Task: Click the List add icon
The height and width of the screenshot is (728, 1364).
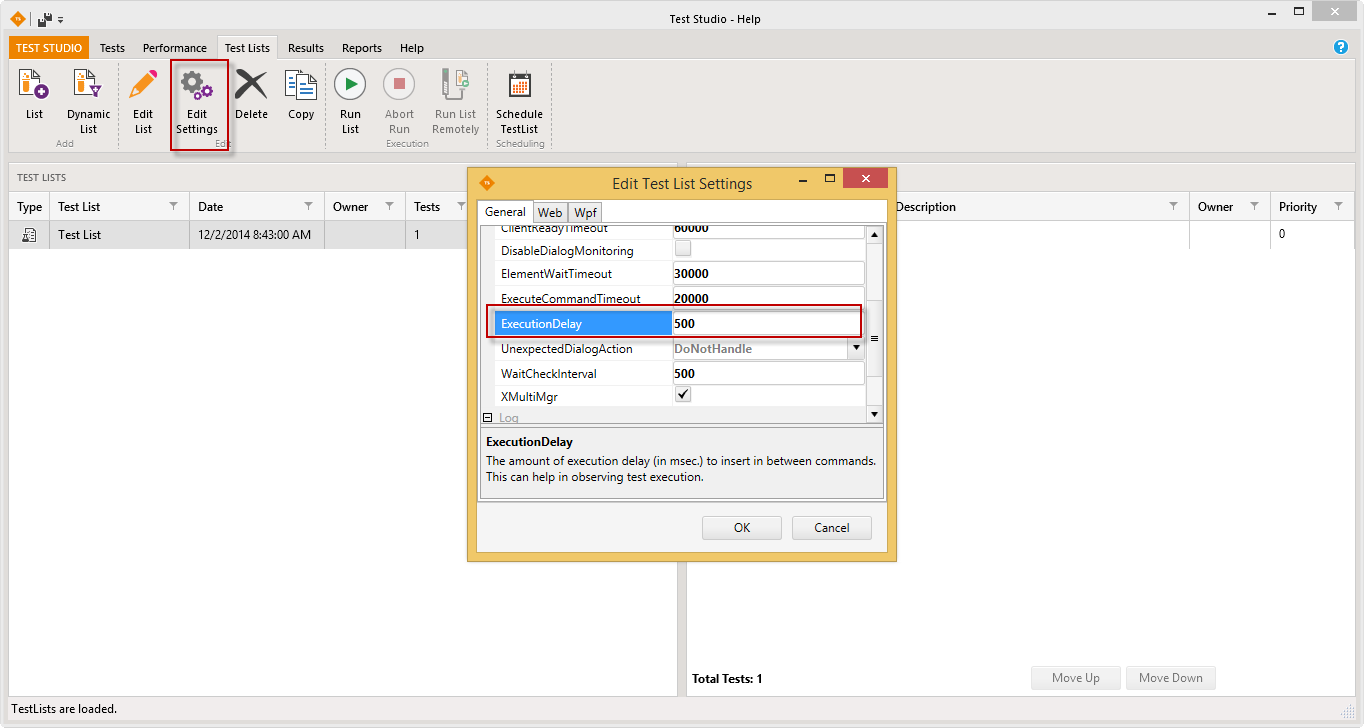Action: 34,86
